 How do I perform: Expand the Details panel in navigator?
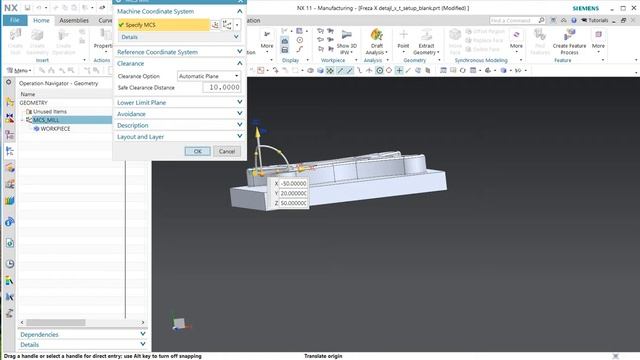click(82, 344)
